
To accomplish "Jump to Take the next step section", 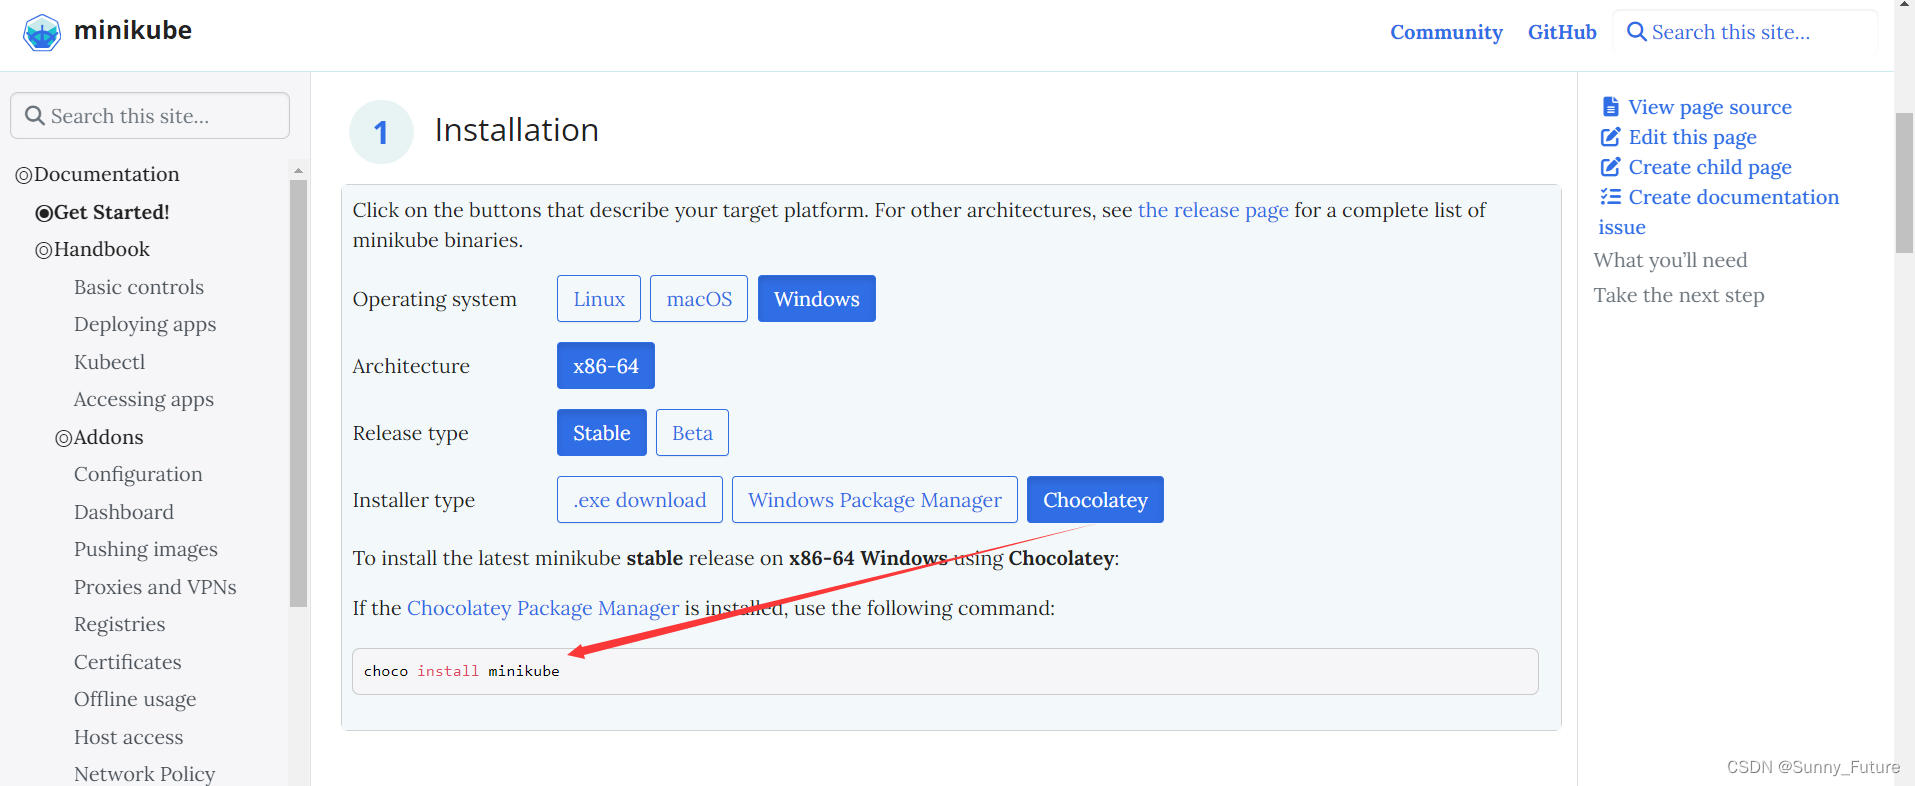I will click(1679, 295).
